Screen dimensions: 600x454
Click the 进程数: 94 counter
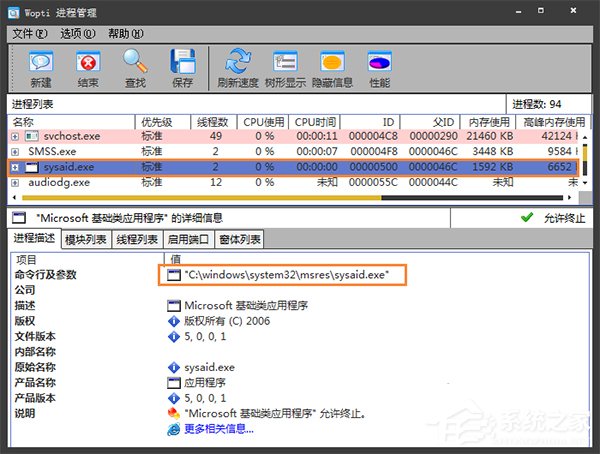[x=536, y=104]
